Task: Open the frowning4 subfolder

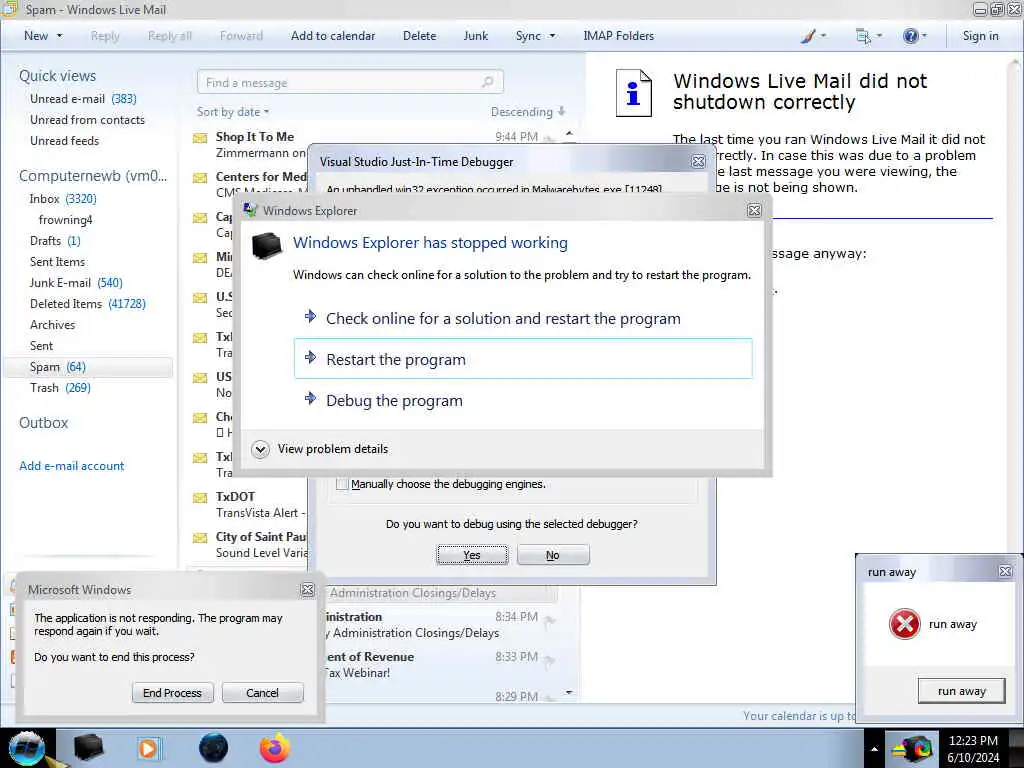Action: (65, 219)
